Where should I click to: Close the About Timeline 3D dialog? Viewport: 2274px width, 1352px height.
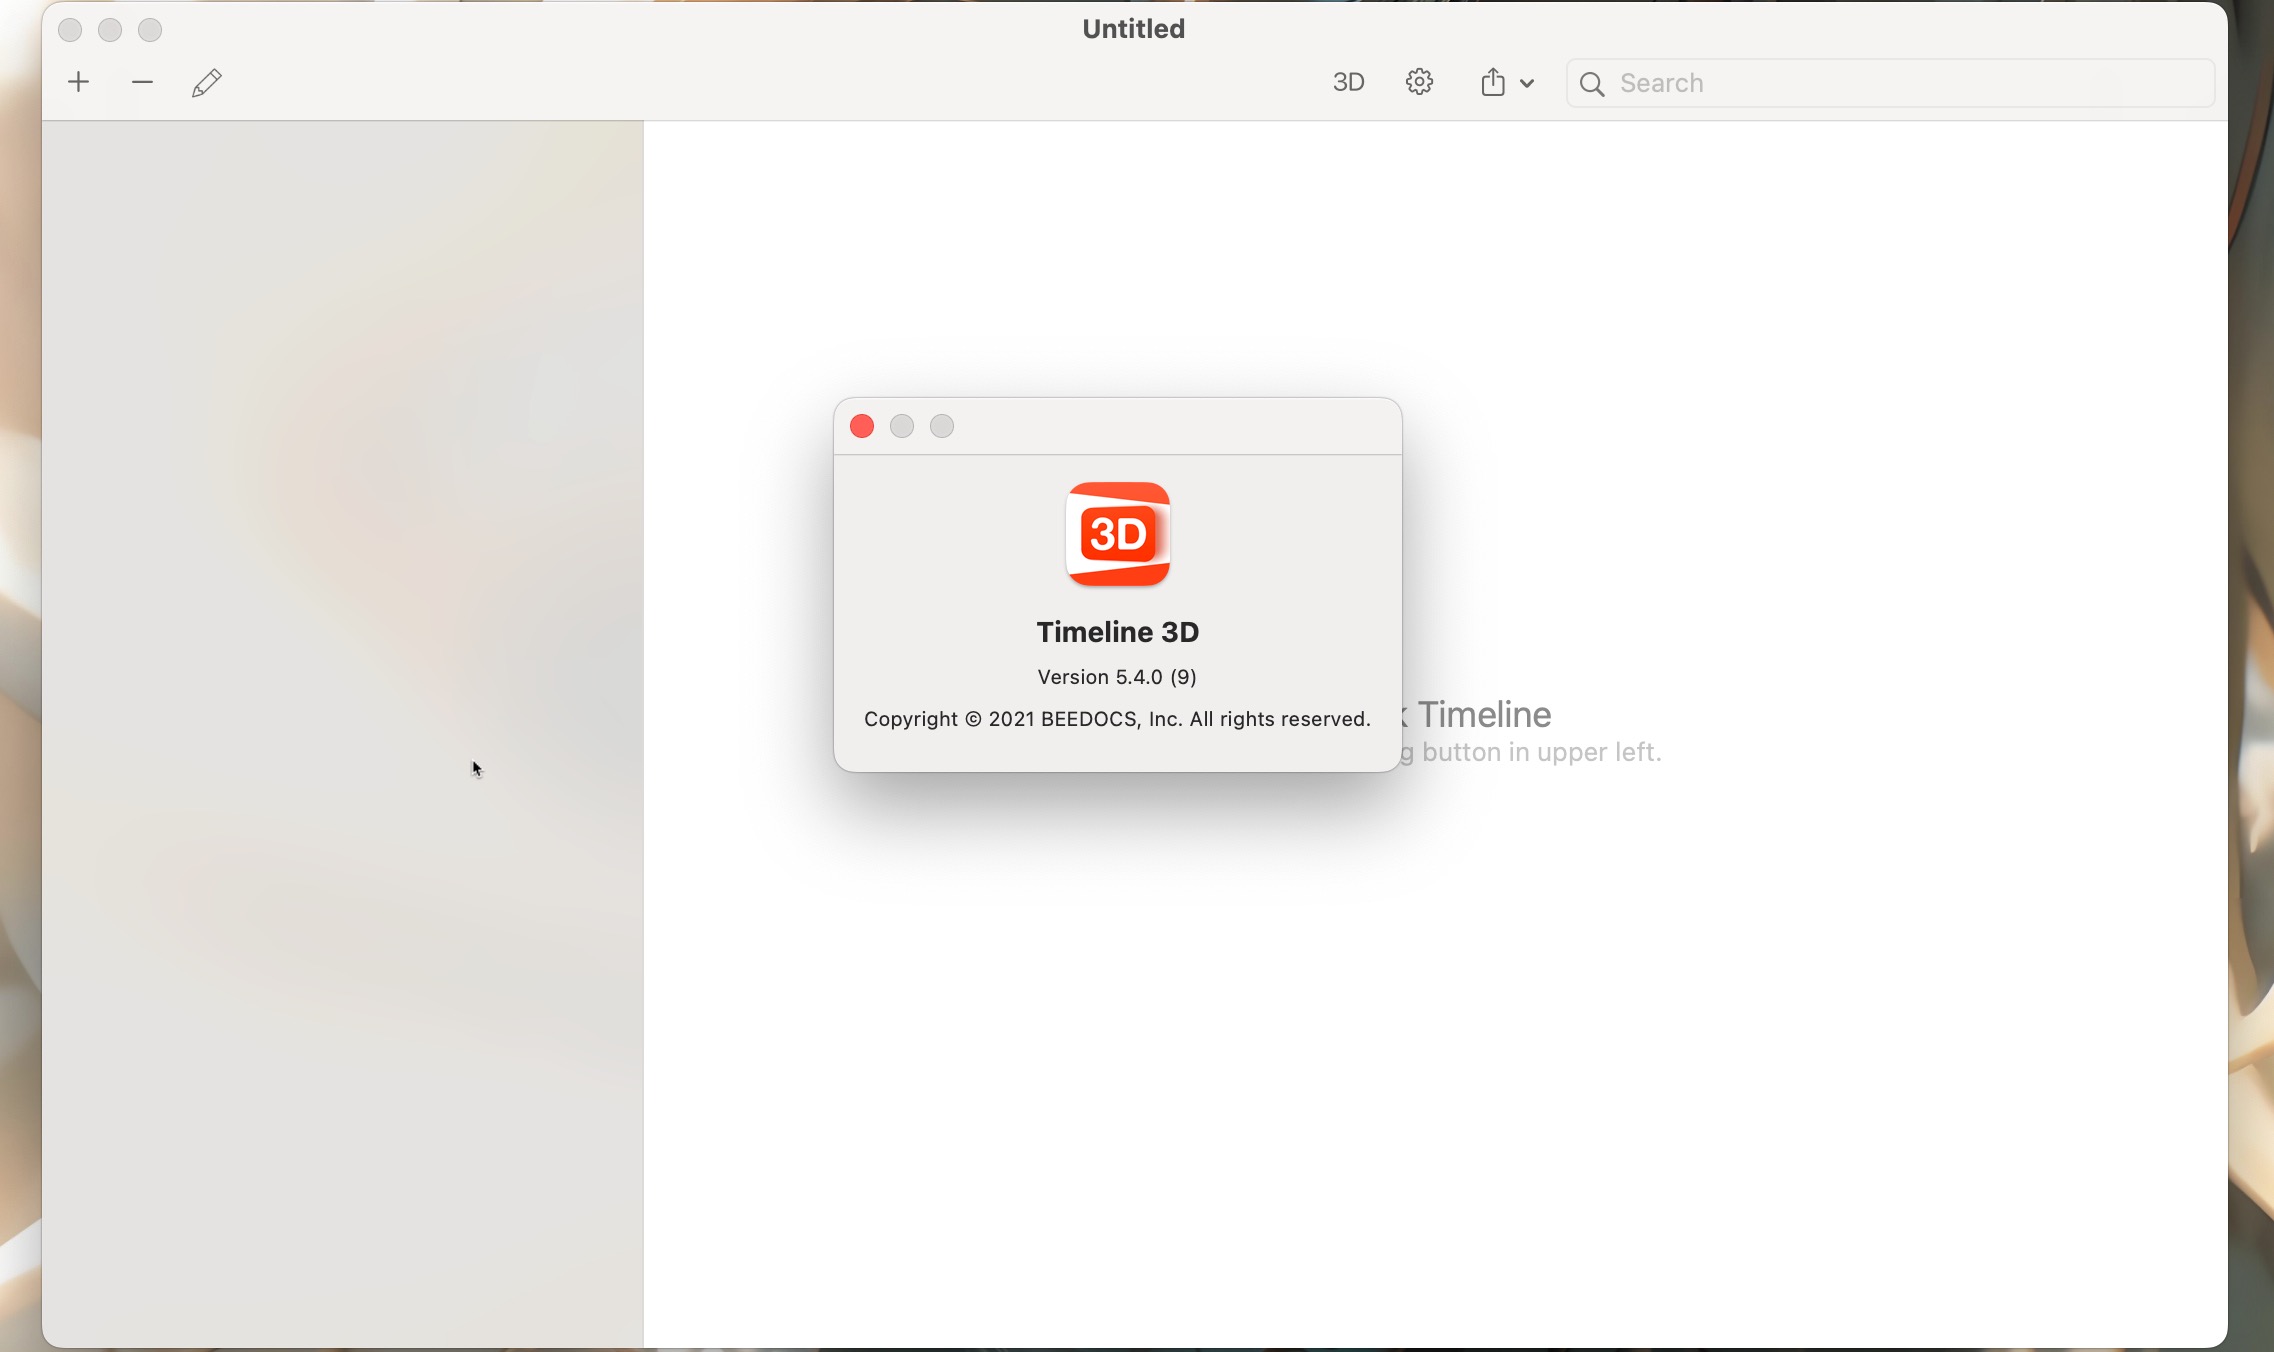[x=862, y=426]
